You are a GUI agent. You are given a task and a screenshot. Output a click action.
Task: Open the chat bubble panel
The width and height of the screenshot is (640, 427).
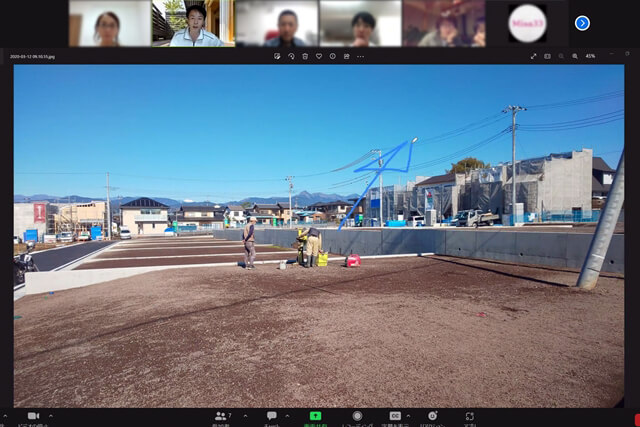271,416
